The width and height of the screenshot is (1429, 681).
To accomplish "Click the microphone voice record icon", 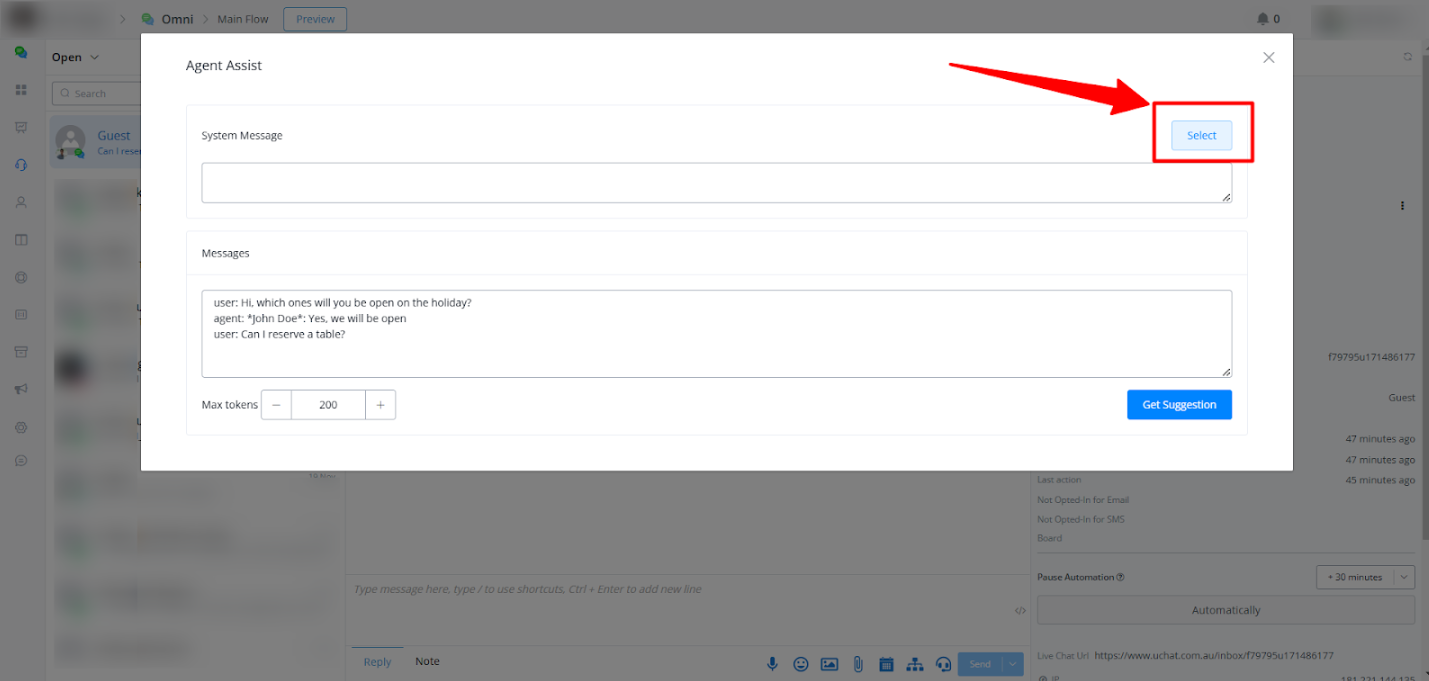I will (x=772, y=664).
